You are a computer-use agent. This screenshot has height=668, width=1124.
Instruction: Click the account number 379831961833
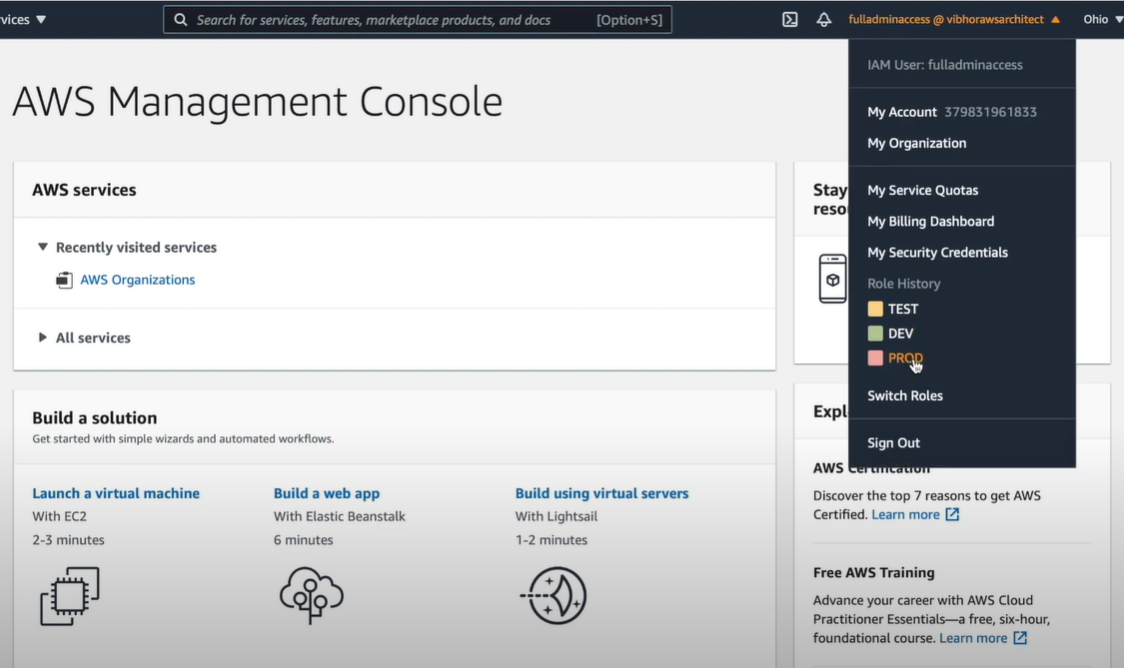point(991,112)
